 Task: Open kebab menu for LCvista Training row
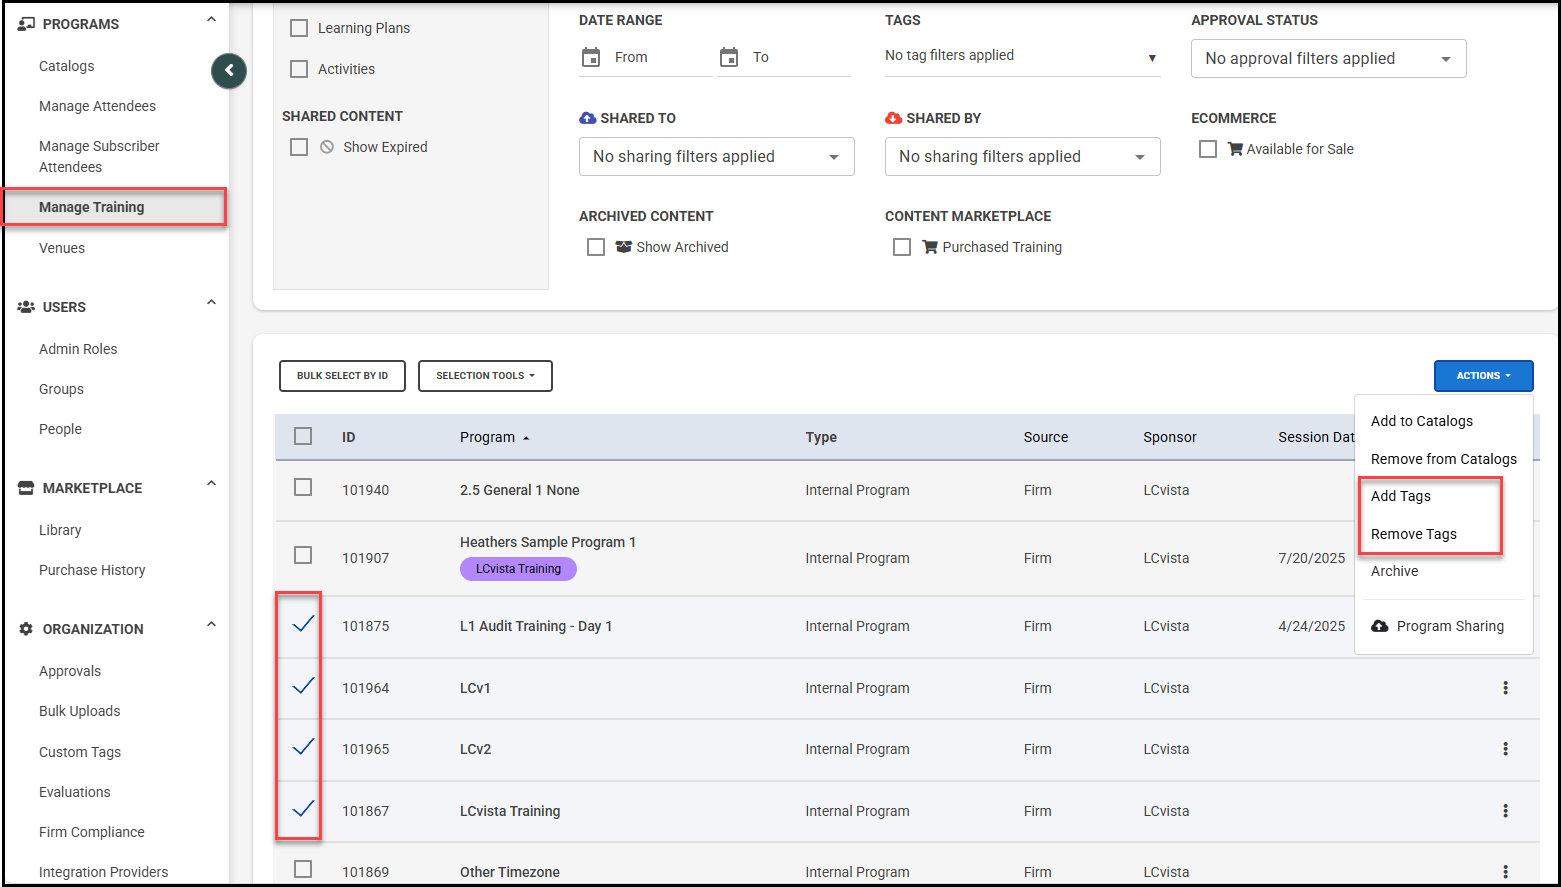[x=1505, y=811]
